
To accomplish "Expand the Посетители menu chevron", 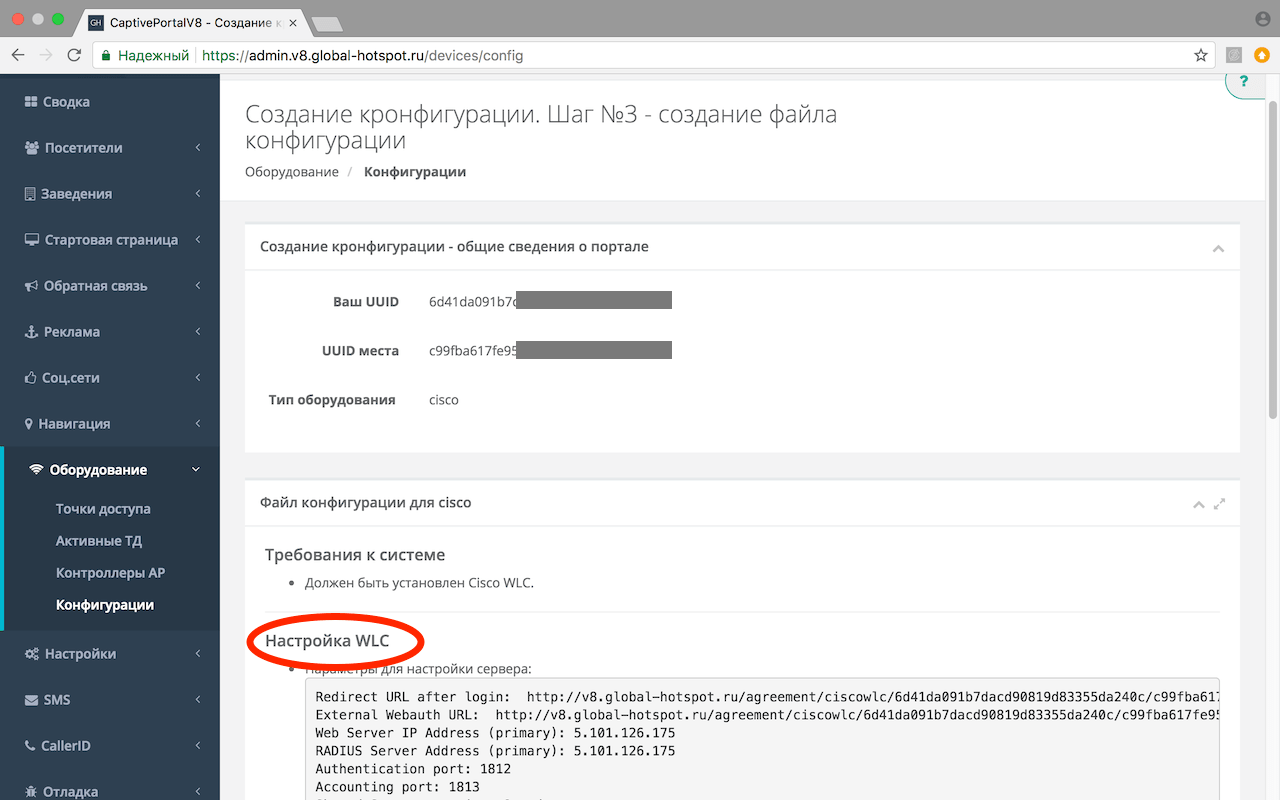I will (198, 148).
